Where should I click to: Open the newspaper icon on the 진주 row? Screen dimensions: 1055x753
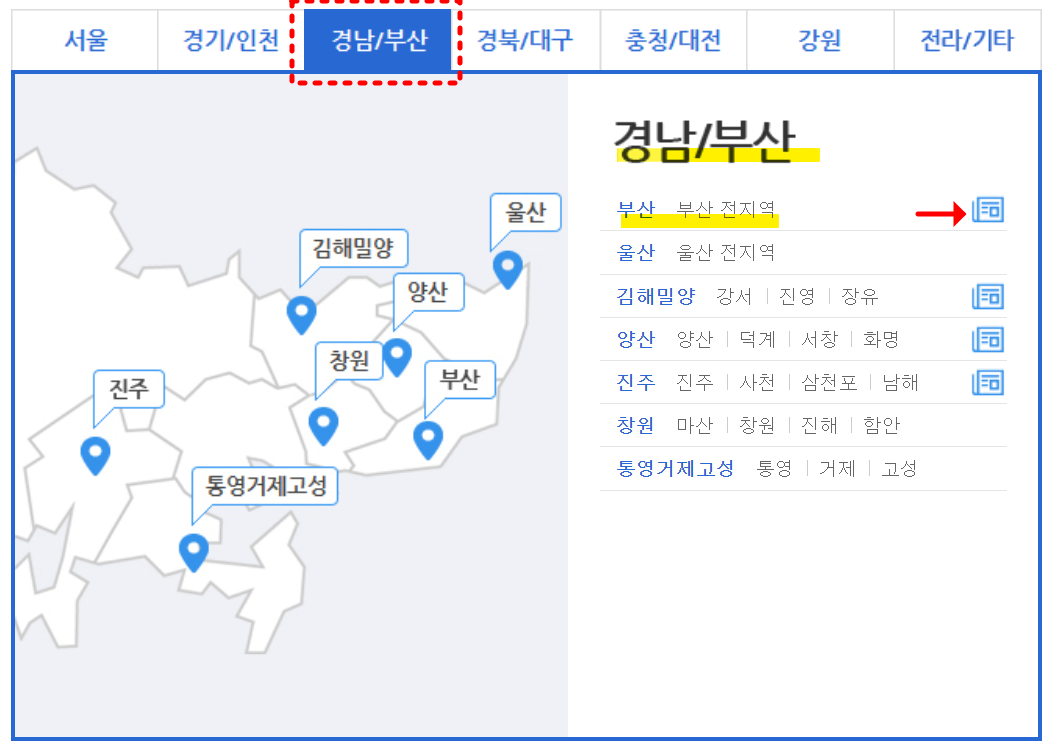pyautogui.click(x=988, y=382)
